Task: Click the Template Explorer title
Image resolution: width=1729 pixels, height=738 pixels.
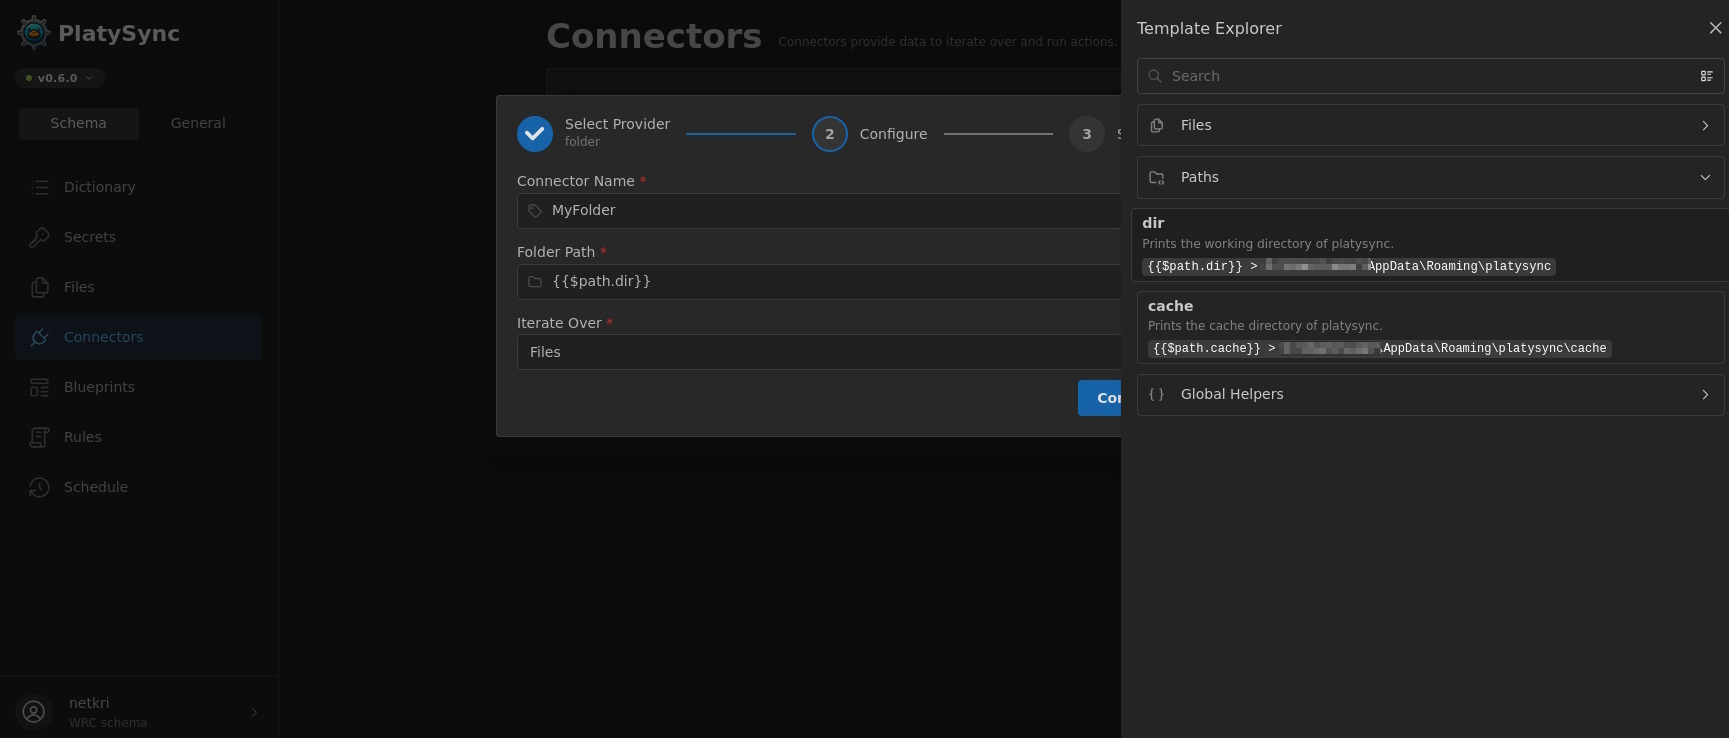Action: tap(1209, 28)
